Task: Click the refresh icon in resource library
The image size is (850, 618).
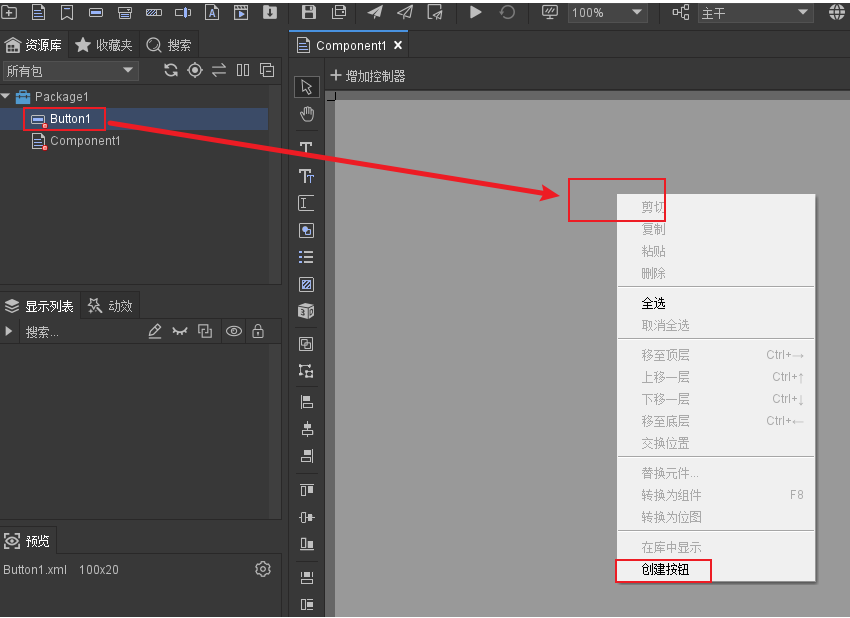Action: tap(171, 70)
